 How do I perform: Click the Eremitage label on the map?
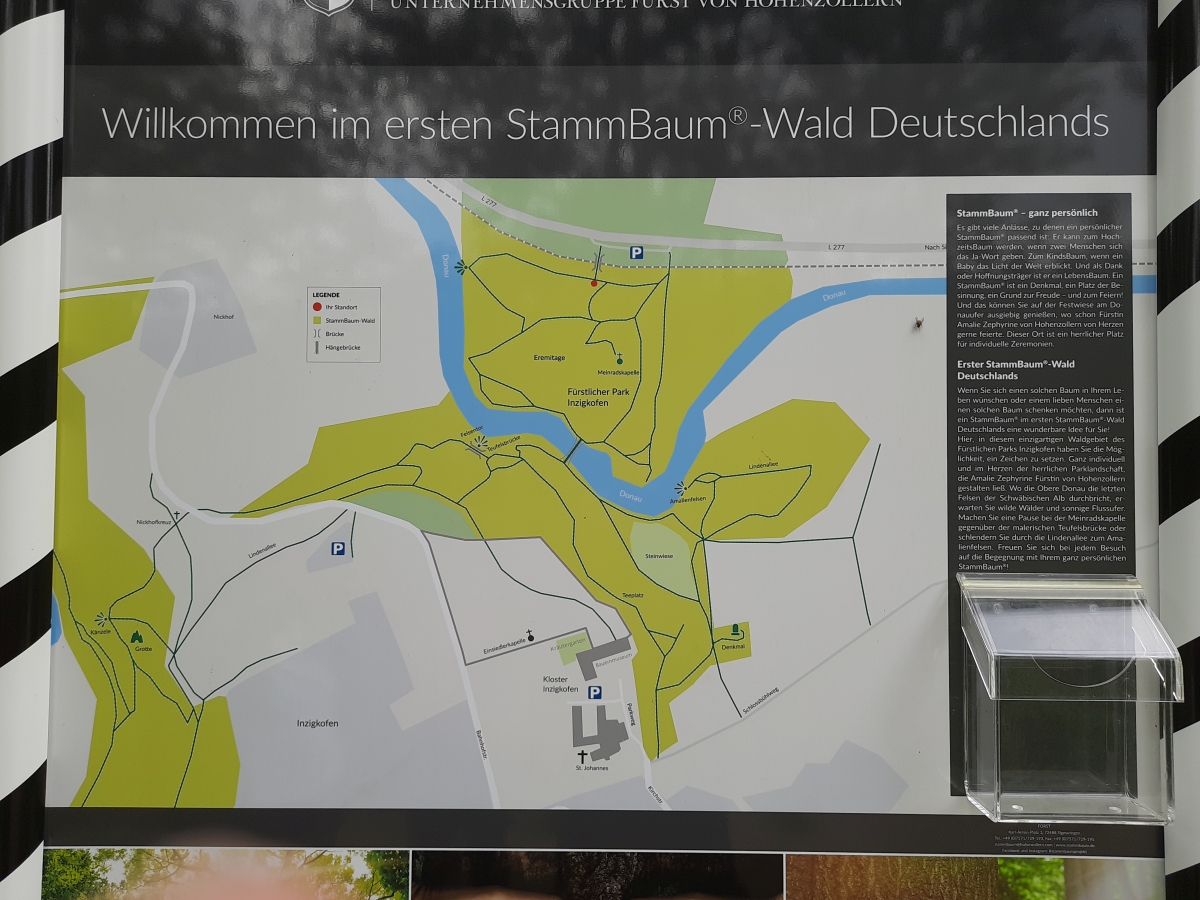pos(549,356)
